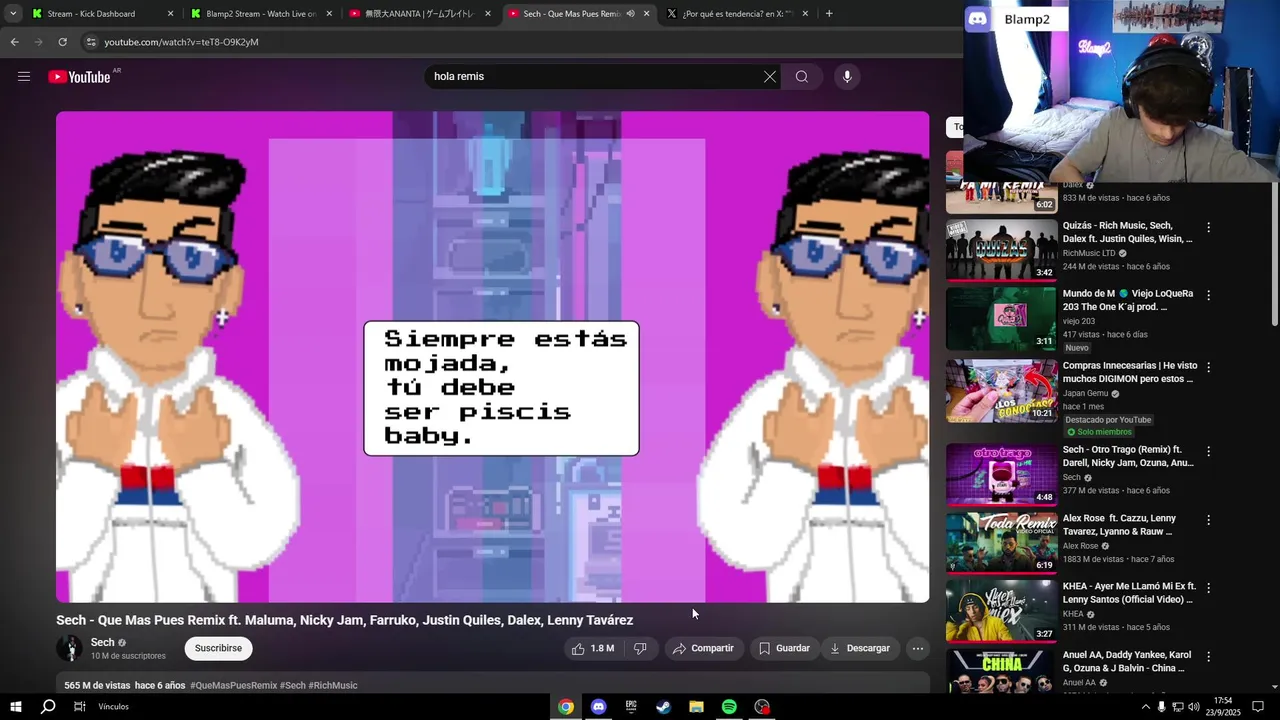Click the #RichMusic hashtag
This screenshot has width=1280, height=720.
tap(333, 685)
